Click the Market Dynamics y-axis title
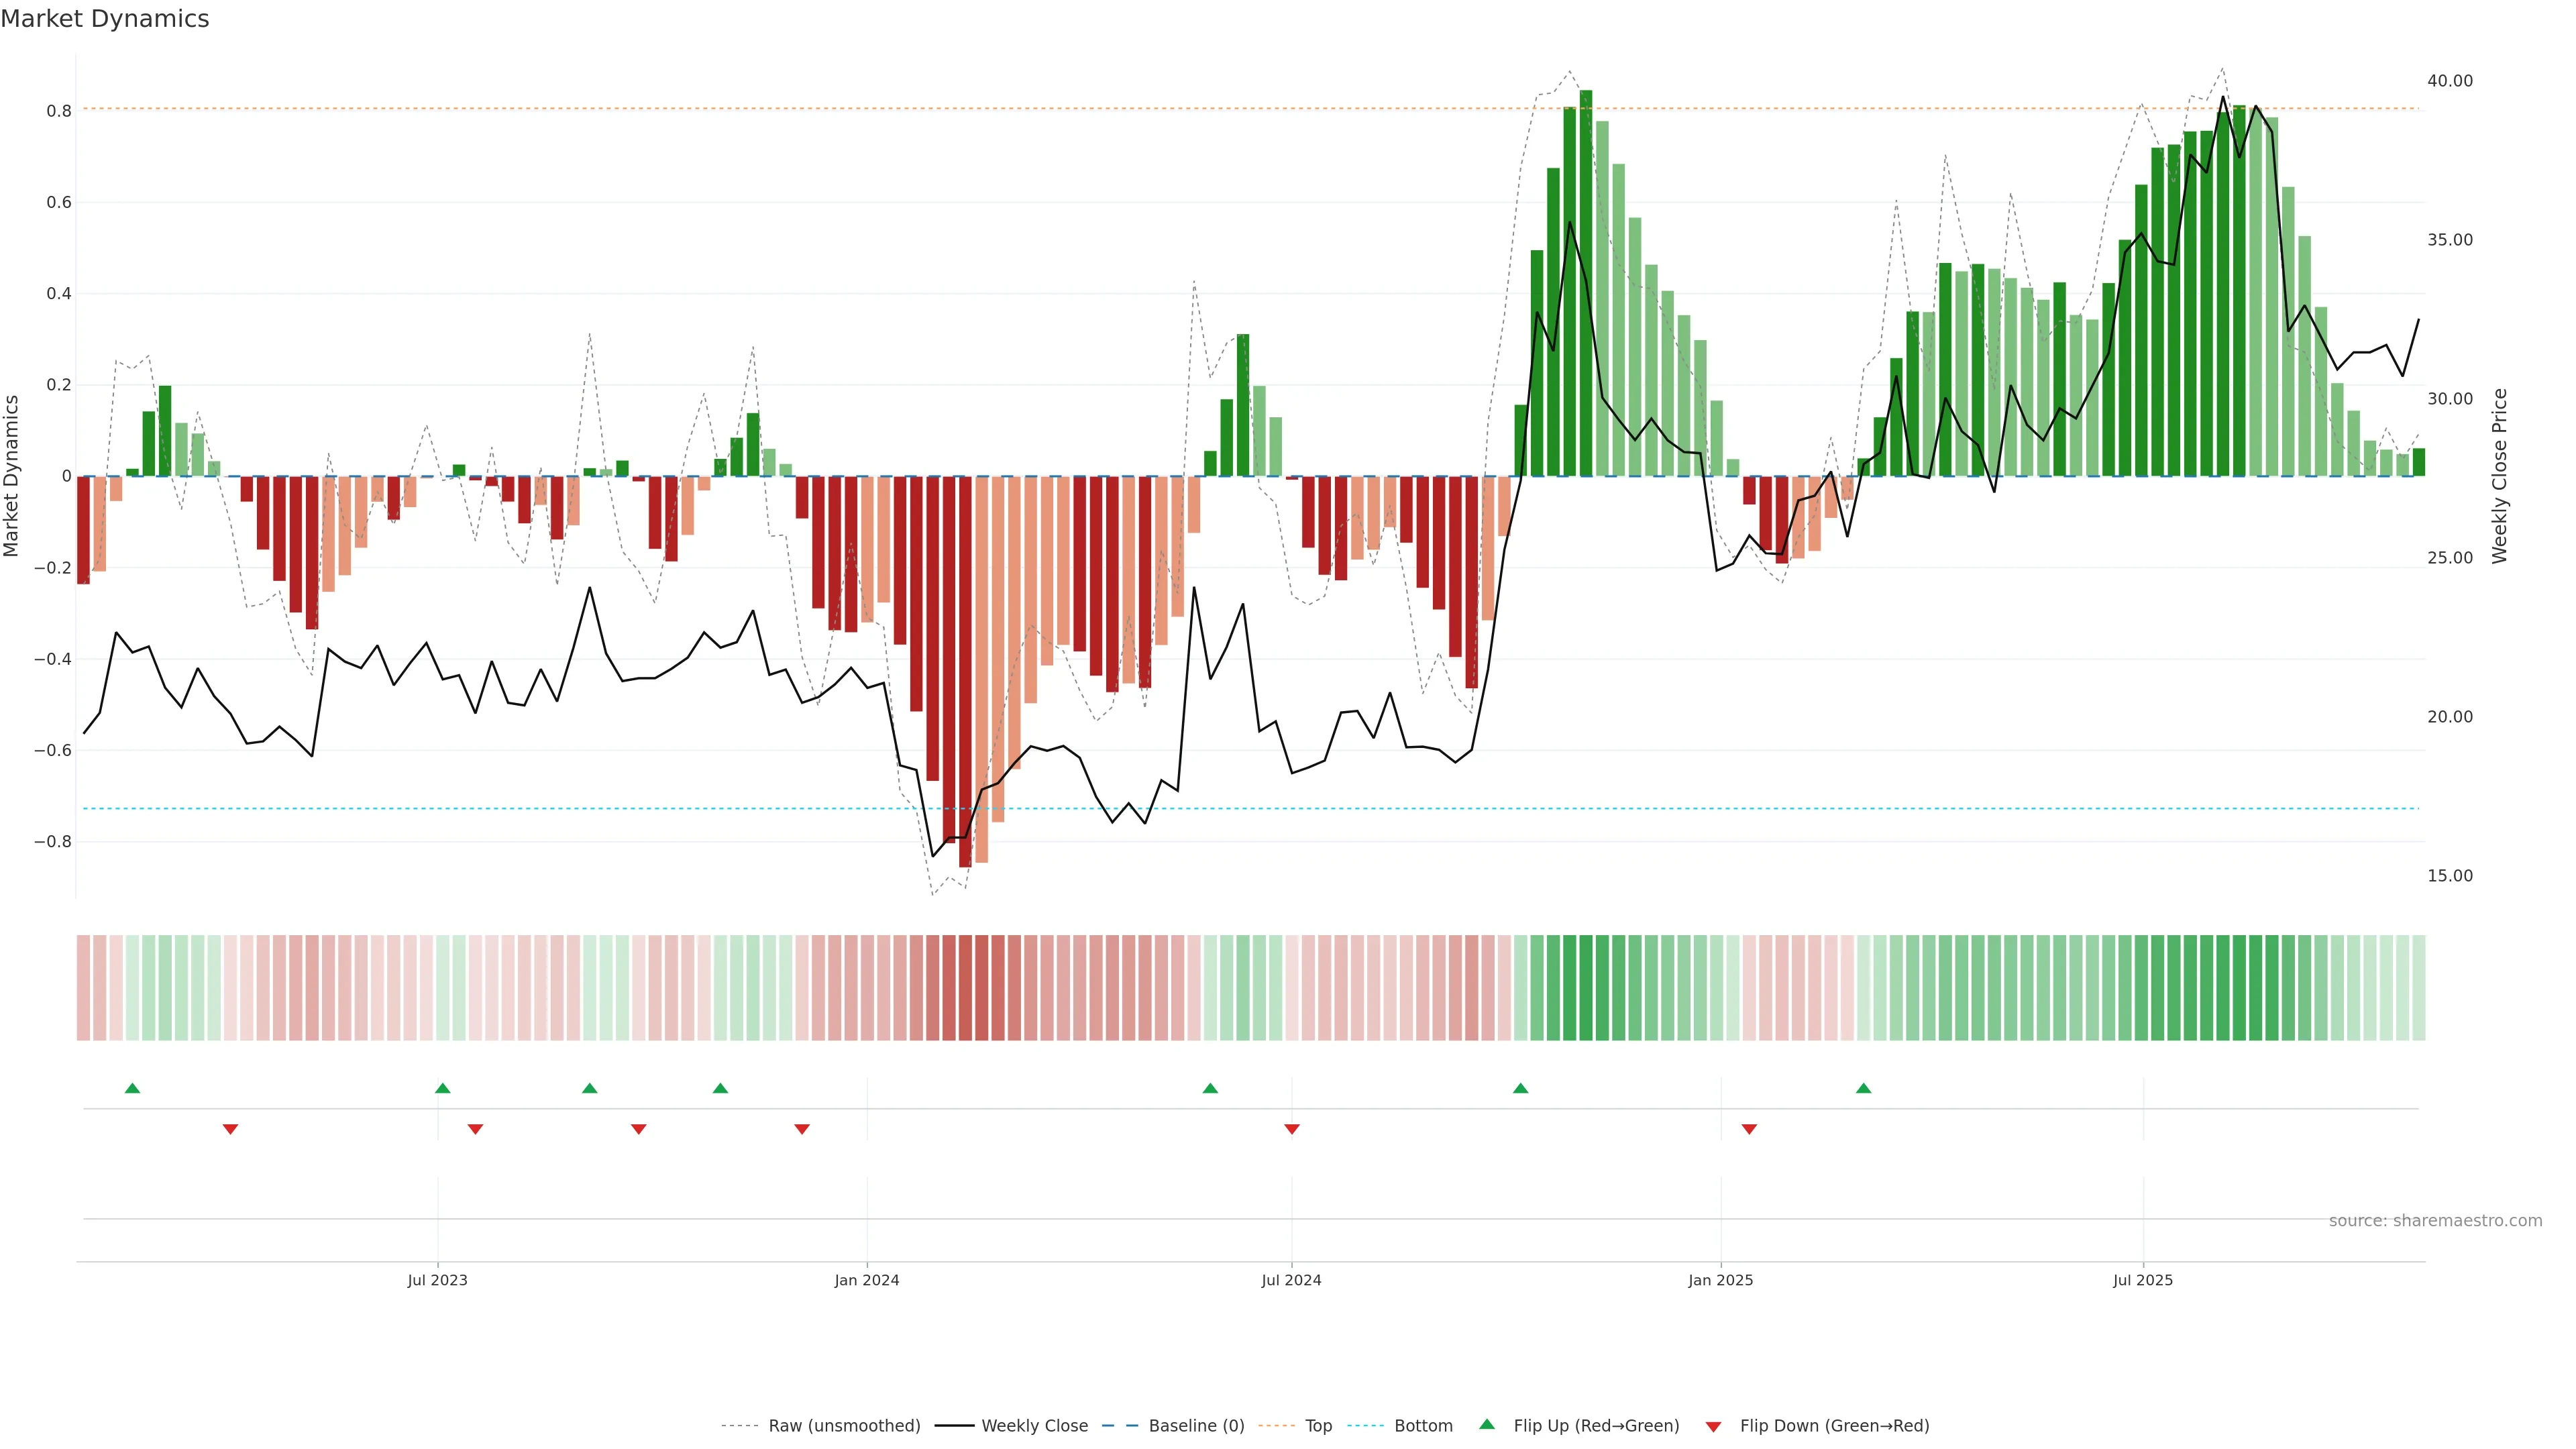This screenshot has width=2576, height=1449. coord(12,476)
